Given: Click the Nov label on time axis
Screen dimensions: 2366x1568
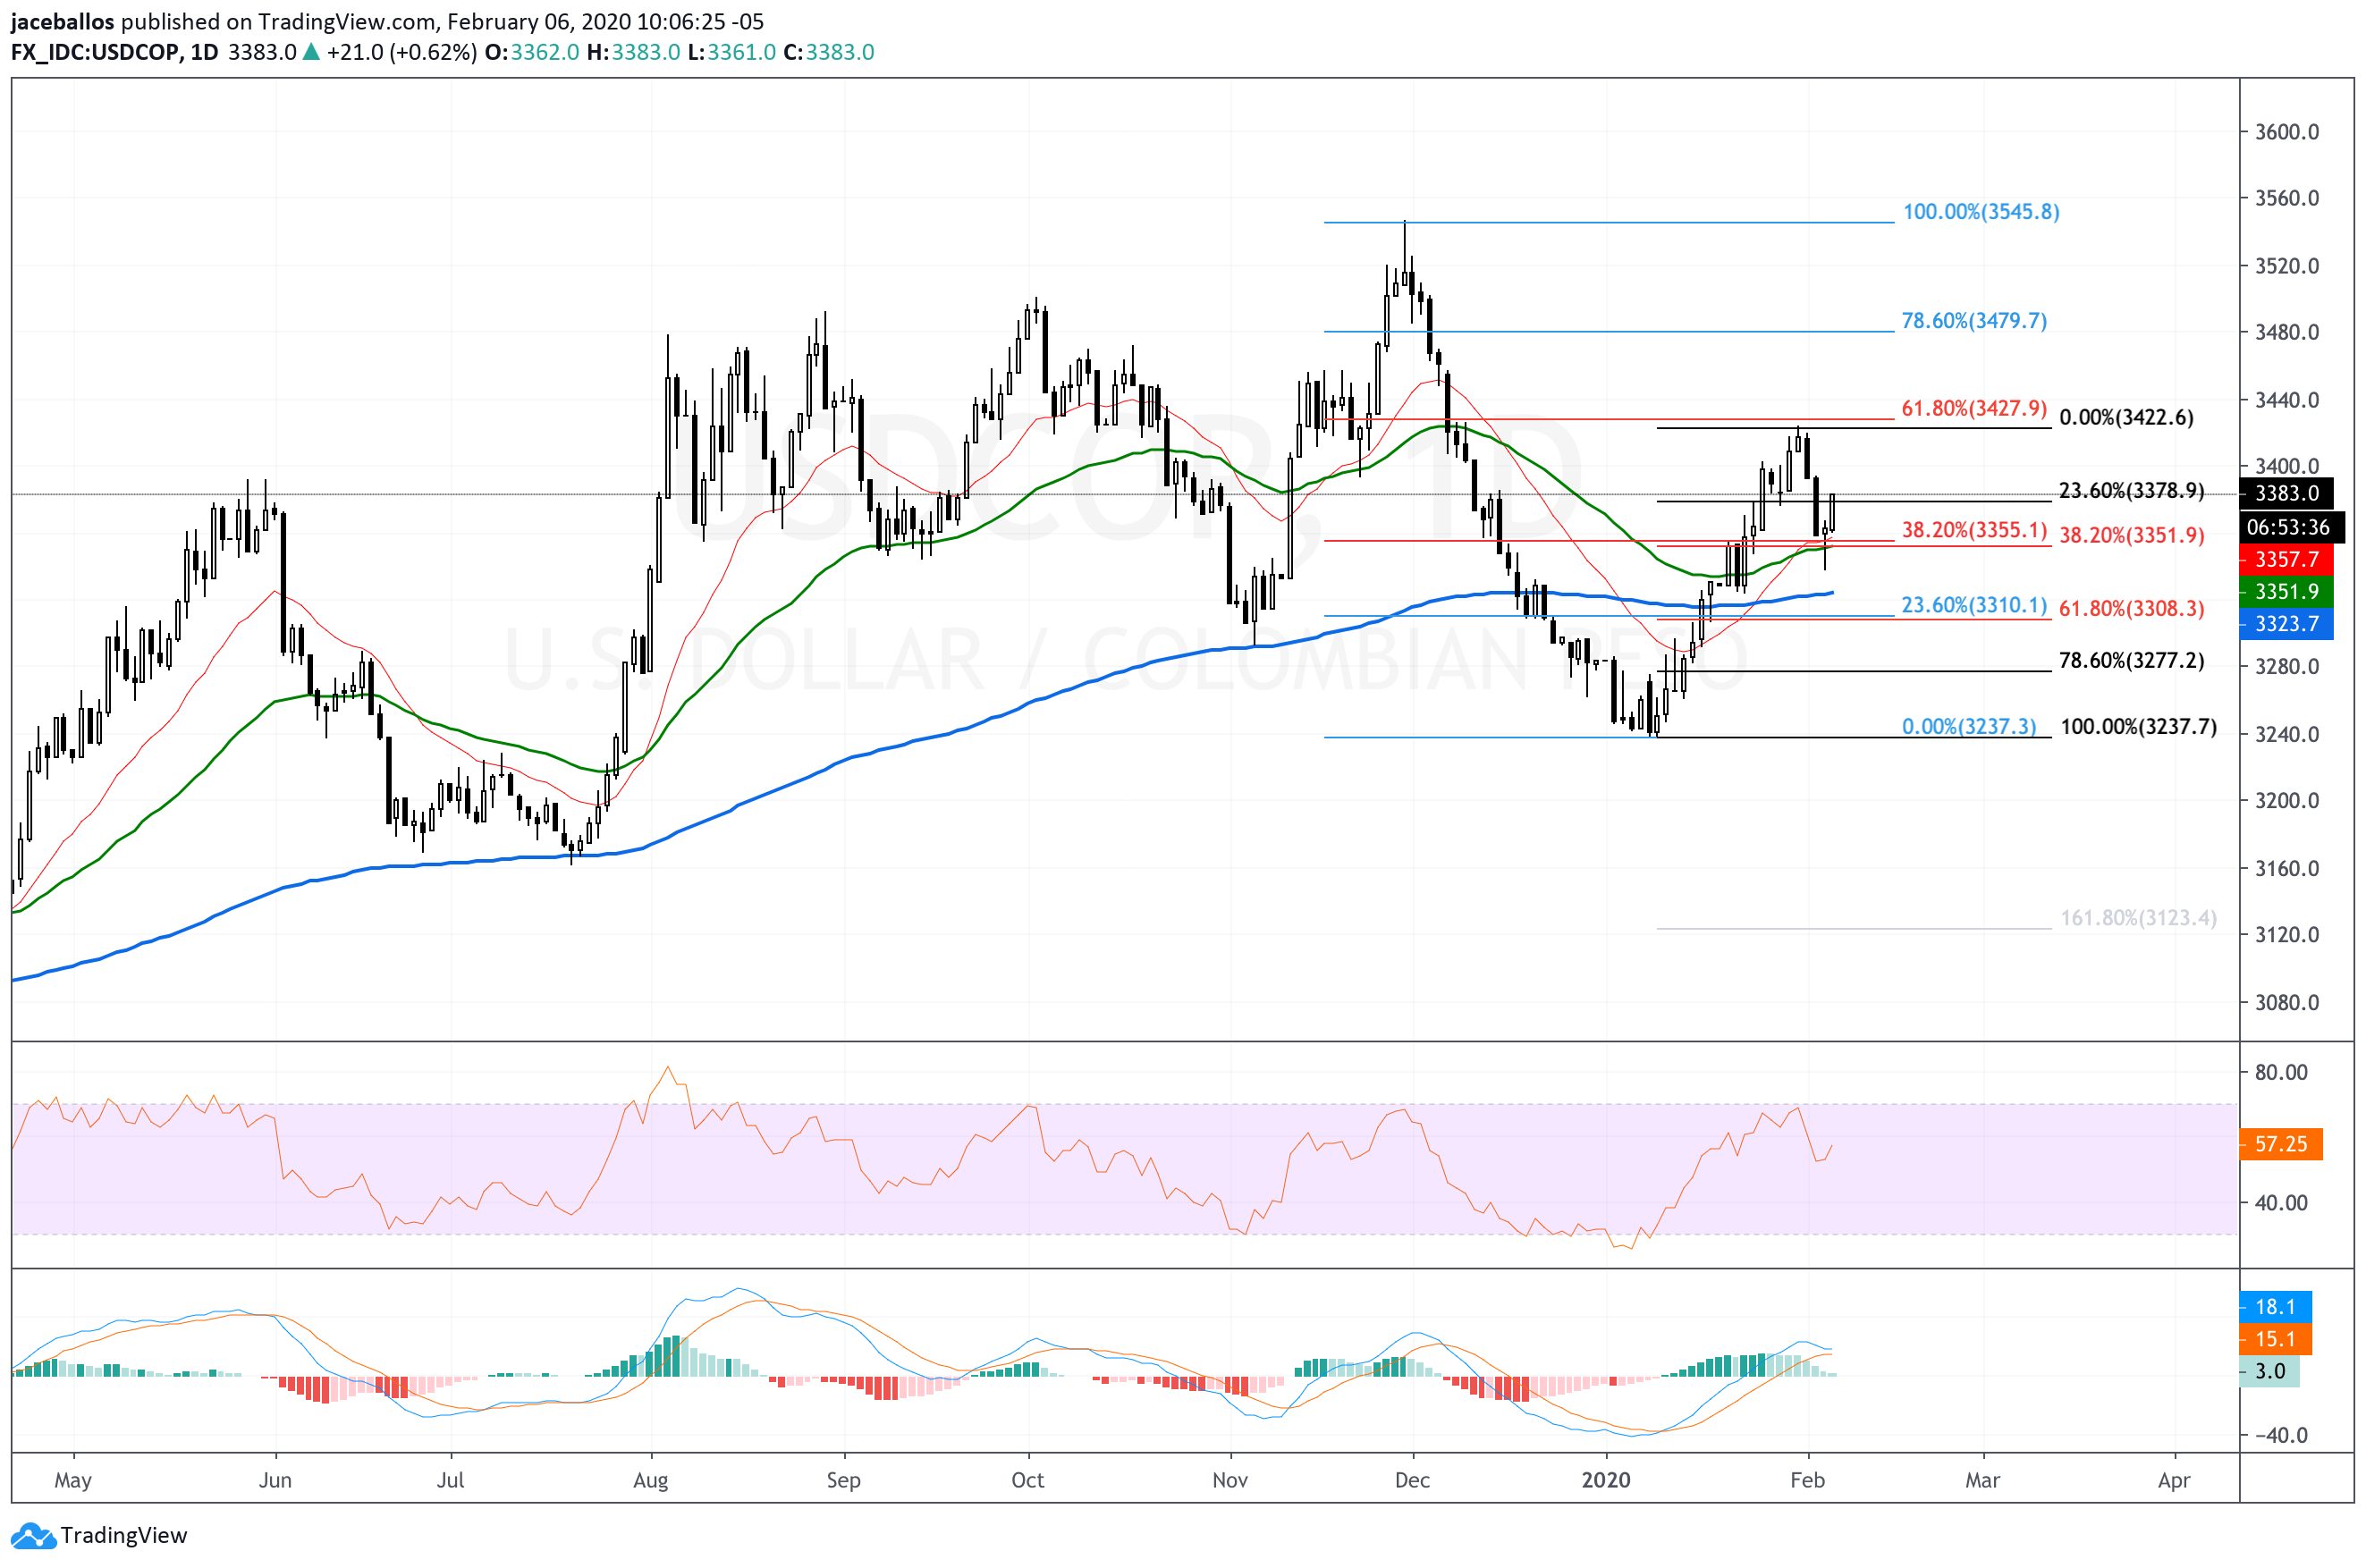Looking at the screenshot, I should pos(1230,1481).
